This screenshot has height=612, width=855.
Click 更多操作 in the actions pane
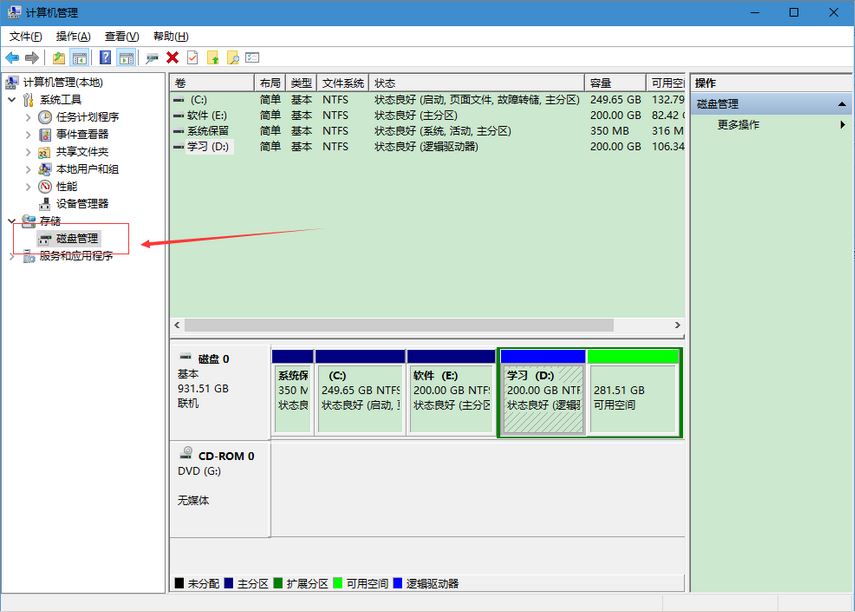[x=738, y=125]
